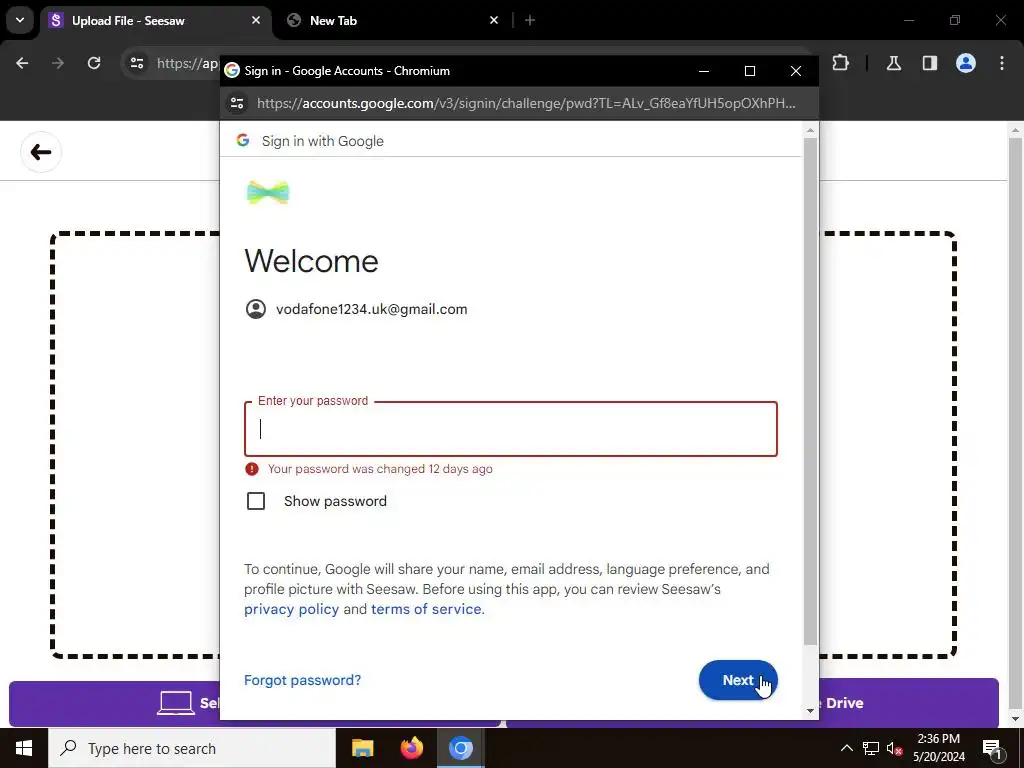This screenshot has height=768, width=1024.
Task: Minimize the Google sign-in popup window
Action: (x=704, y=71)
